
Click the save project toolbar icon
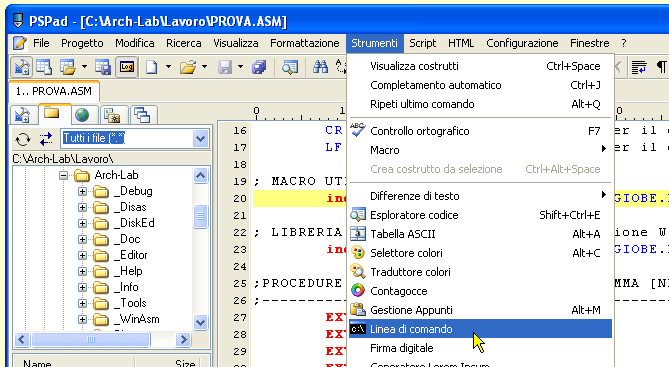point(103,67)
